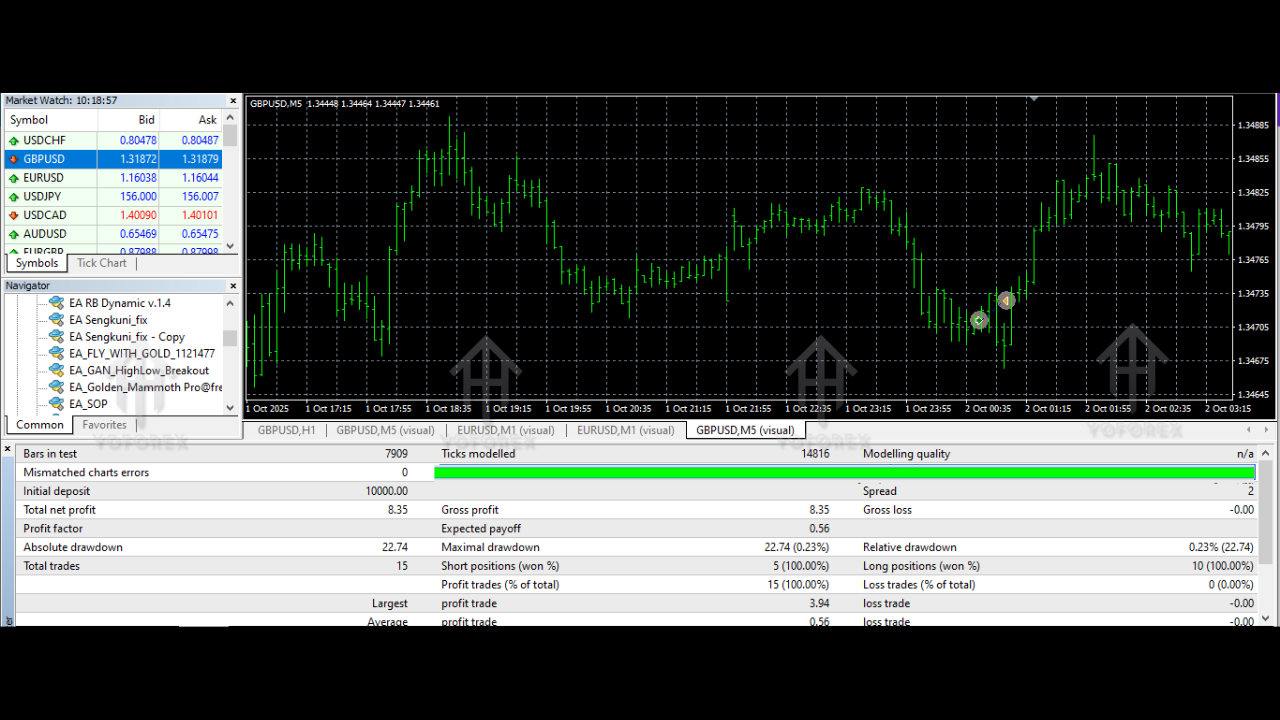Click a trade entry marker on the chart

click(978, 319)
